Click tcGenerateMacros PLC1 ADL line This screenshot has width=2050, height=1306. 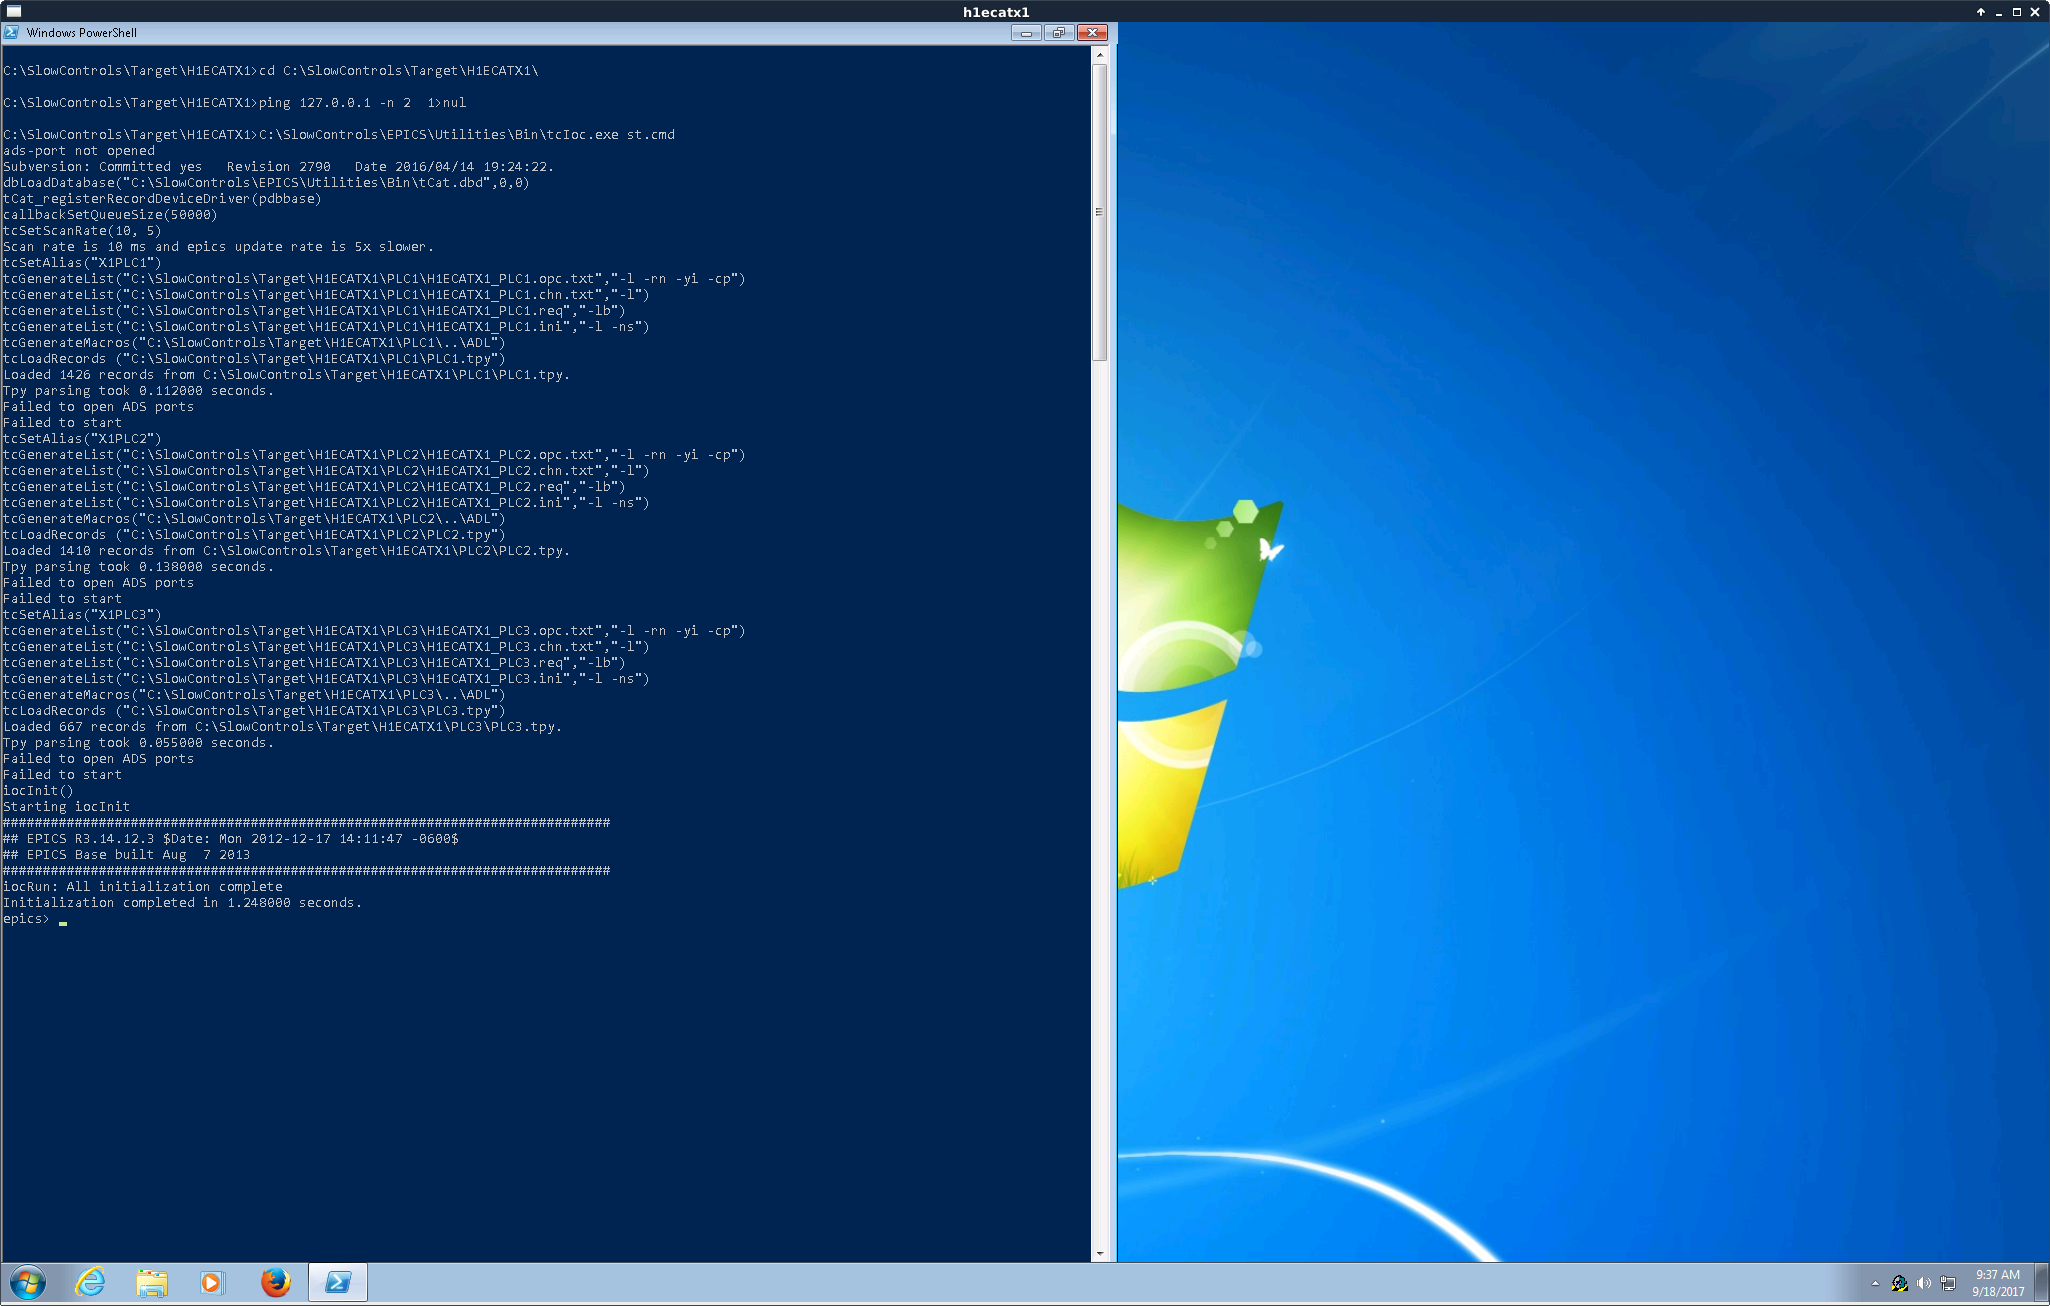(x=254, y=343)
